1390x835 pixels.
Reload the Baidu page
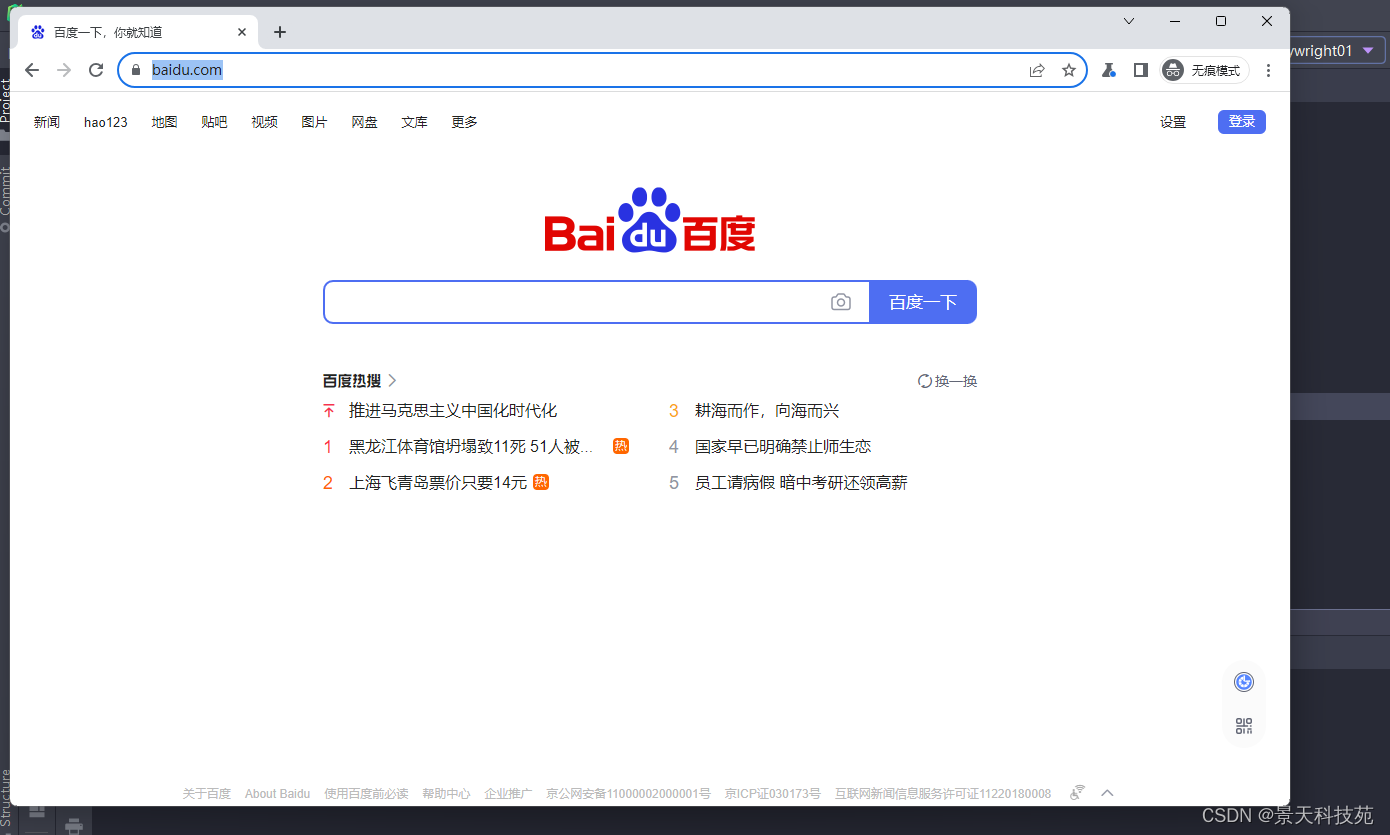[x=96, y=70]
